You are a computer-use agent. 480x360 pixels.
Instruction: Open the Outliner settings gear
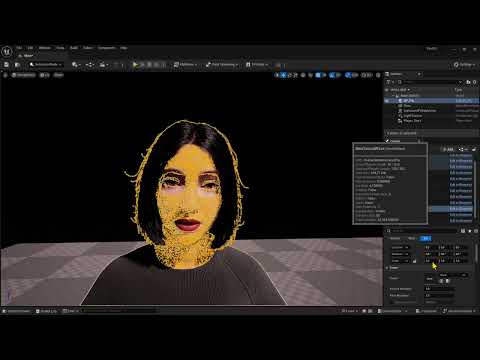pyautogui.click(x=475, y=82)
